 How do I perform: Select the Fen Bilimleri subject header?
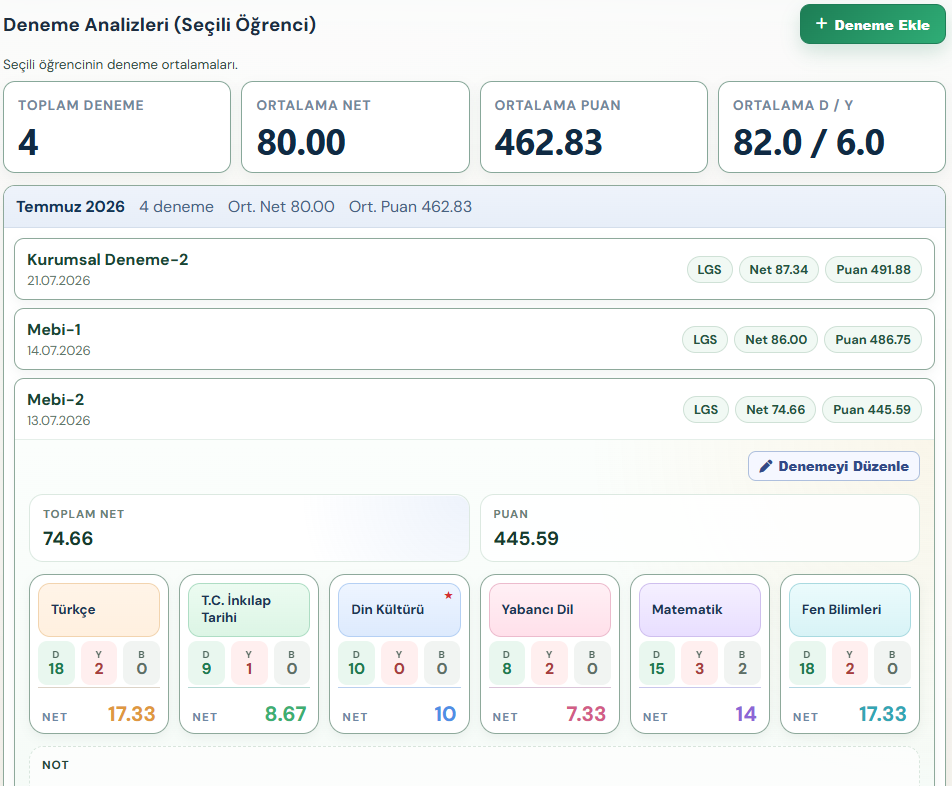[x=849, y=609]
